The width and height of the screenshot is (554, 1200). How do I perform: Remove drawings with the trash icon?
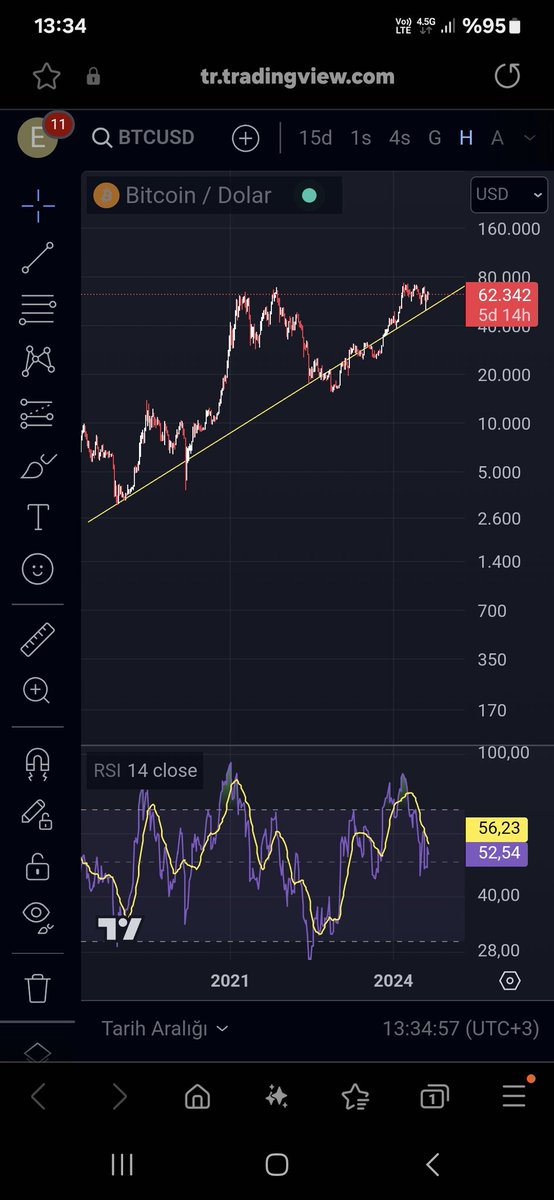(x=38, y=989)
